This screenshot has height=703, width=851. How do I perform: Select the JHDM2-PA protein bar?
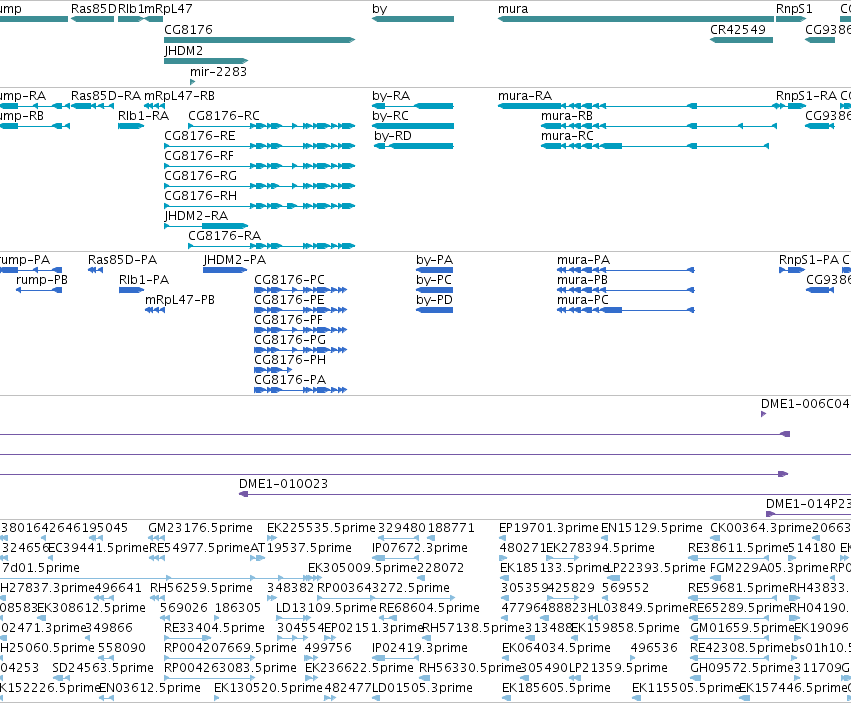(x=225, y=270)
